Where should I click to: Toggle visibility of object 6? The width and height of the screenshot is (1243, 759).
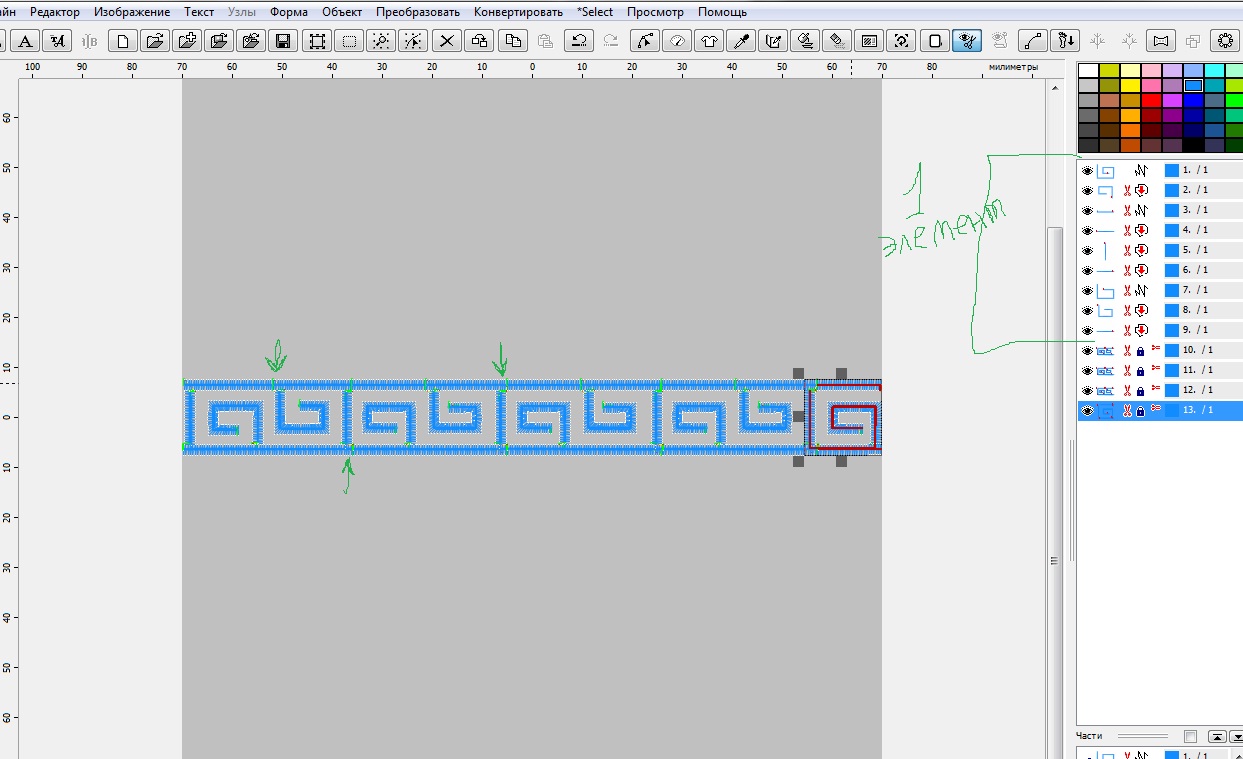click(1087, 270)
